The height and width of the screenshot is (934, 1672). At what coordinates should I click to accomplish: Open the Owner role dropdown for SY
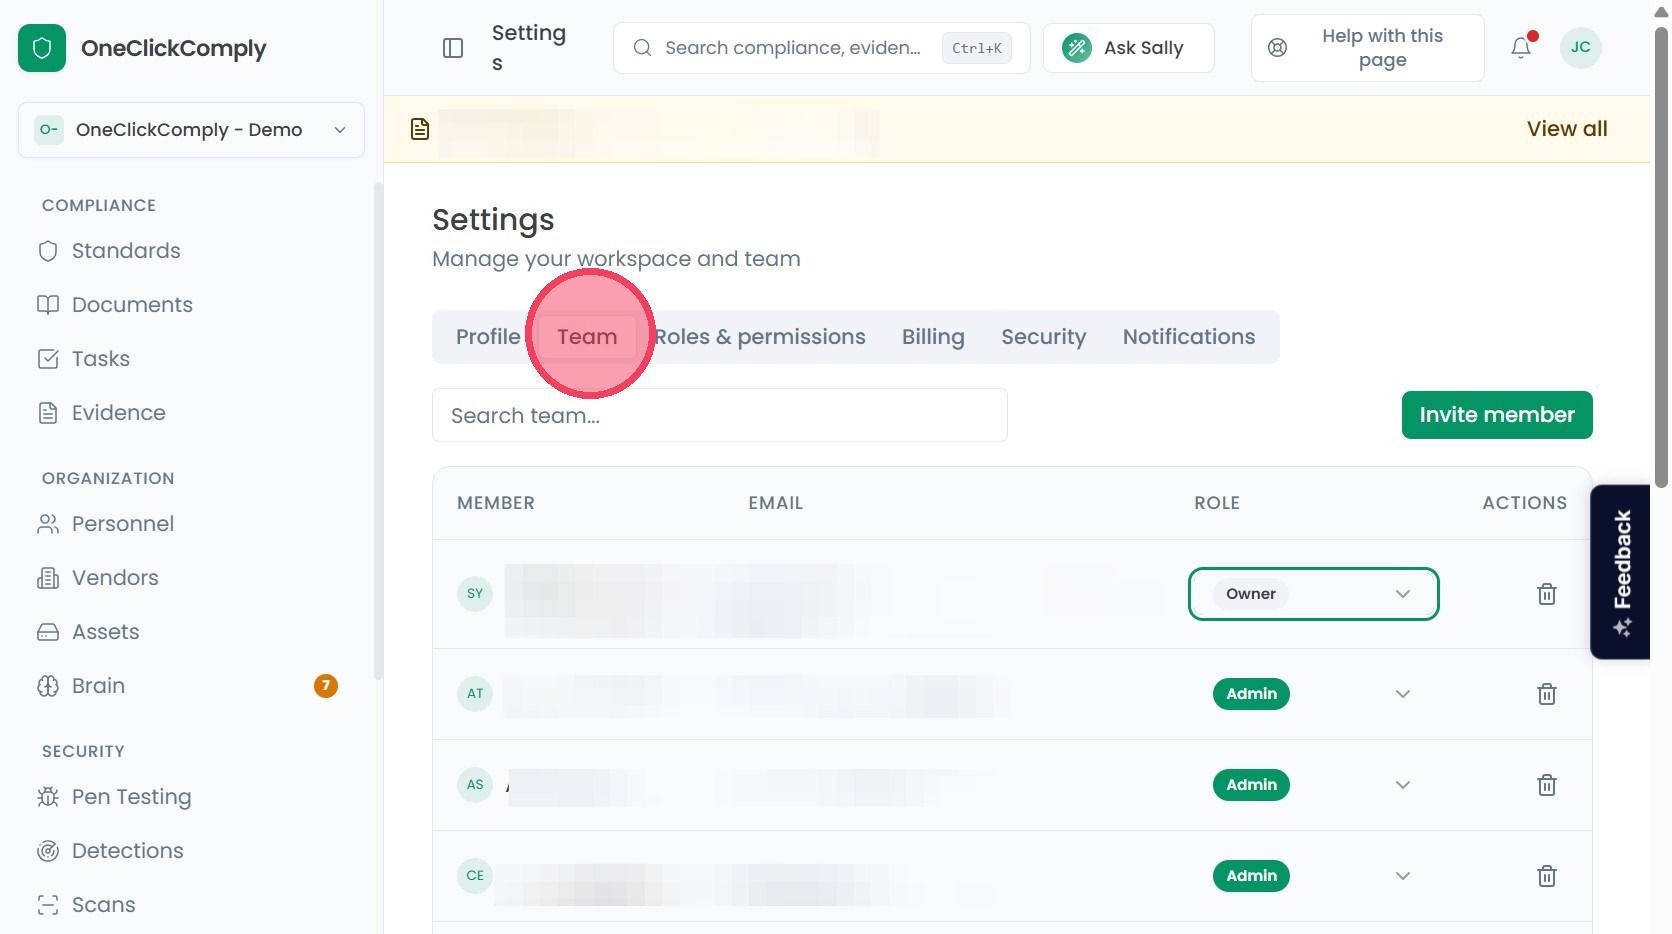(x=1313, y=594)
